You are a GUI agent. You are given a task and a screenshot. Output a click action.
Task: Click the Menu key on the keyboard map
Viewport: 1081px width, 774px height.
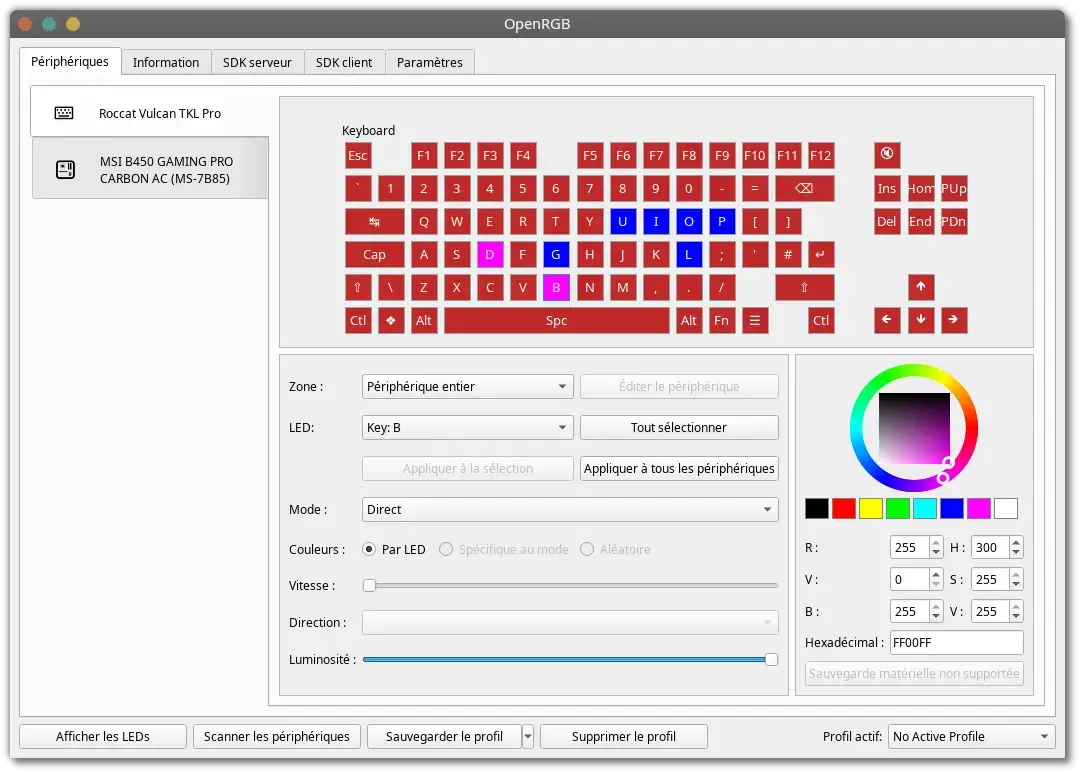tap(755, 320)
